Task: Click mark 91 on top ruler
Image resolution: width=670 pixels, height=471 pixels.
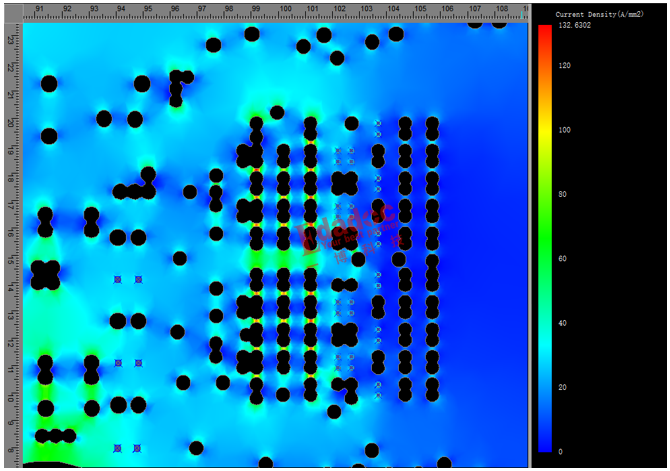Action: click(40, 9)
